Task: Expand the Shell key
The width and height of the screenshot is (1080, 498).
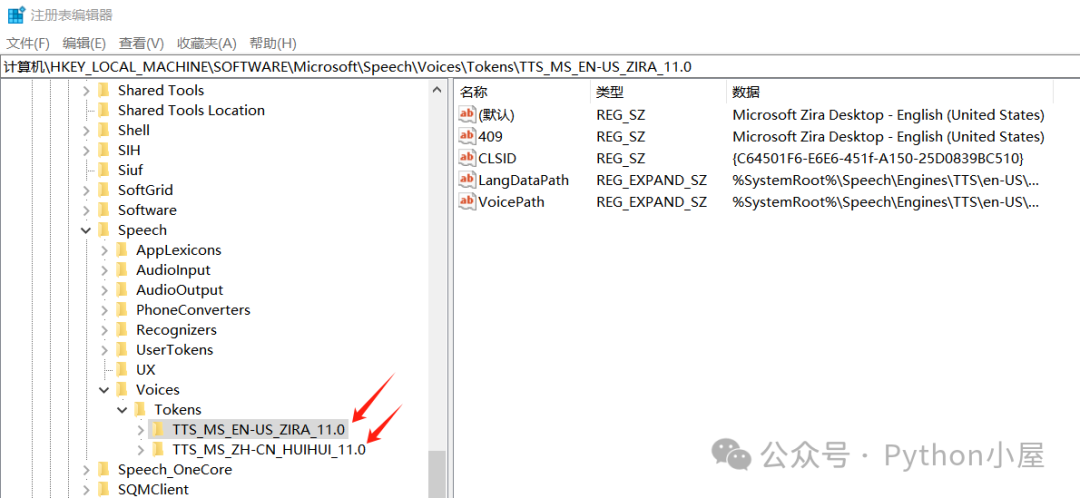Action: point(86,130)
